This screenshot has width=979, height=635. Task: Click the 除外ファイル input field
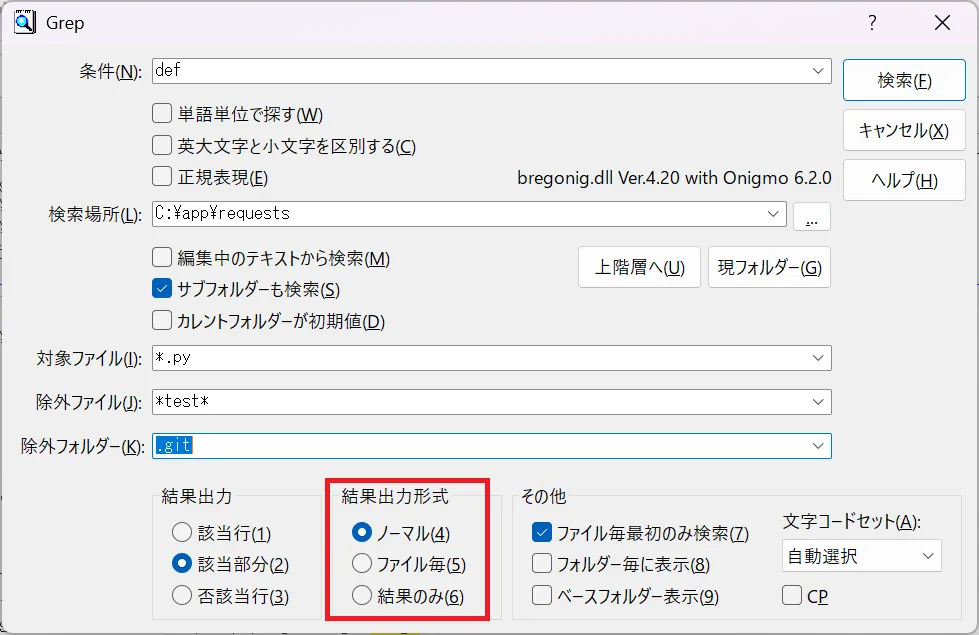[x=480, y=402]
